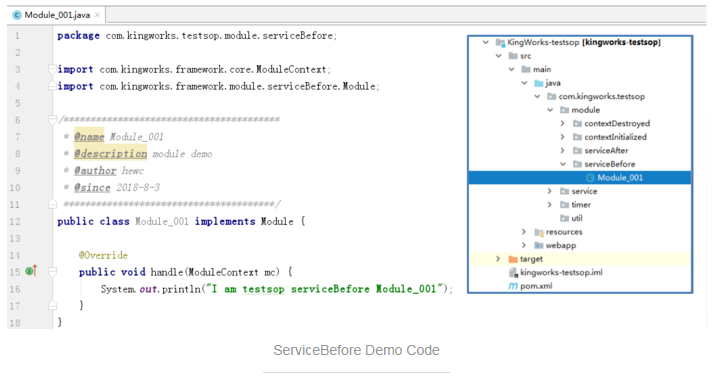Collapse the src folder chevron
This screenshot has height=378, width=719.
498,56
